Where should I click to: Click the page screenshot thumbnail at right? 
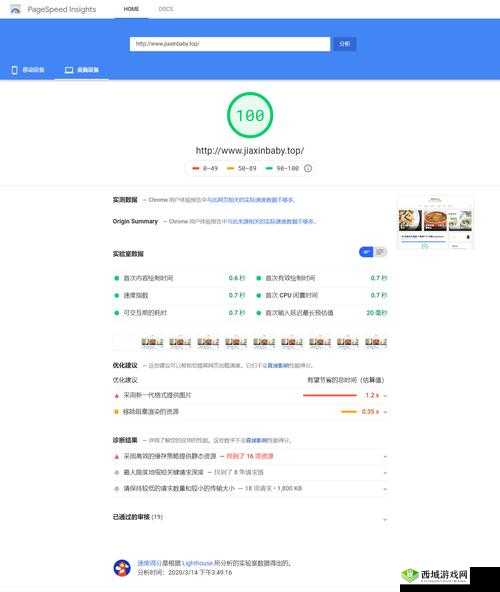point(435,223)
